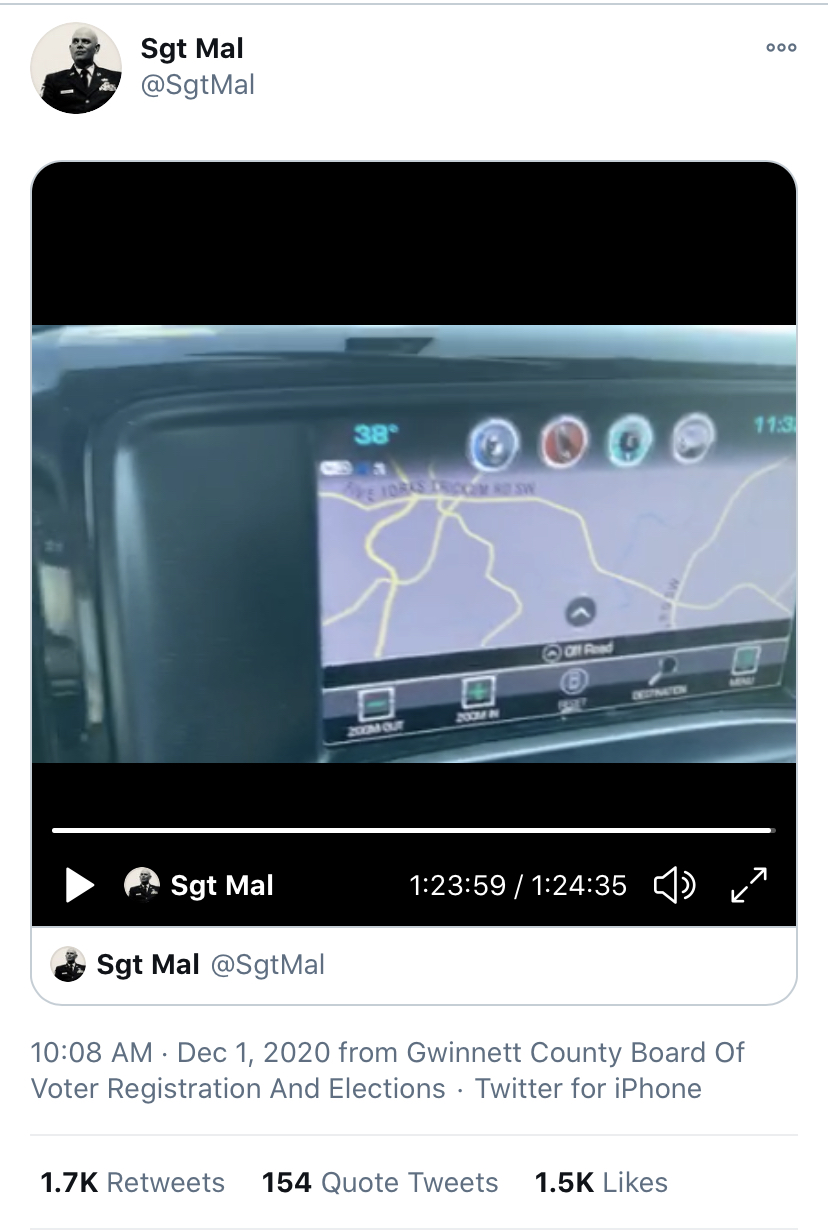Mute the video with speaker icon
Image resolution: width=828 pixels, height=1230 pixels.
675,884
